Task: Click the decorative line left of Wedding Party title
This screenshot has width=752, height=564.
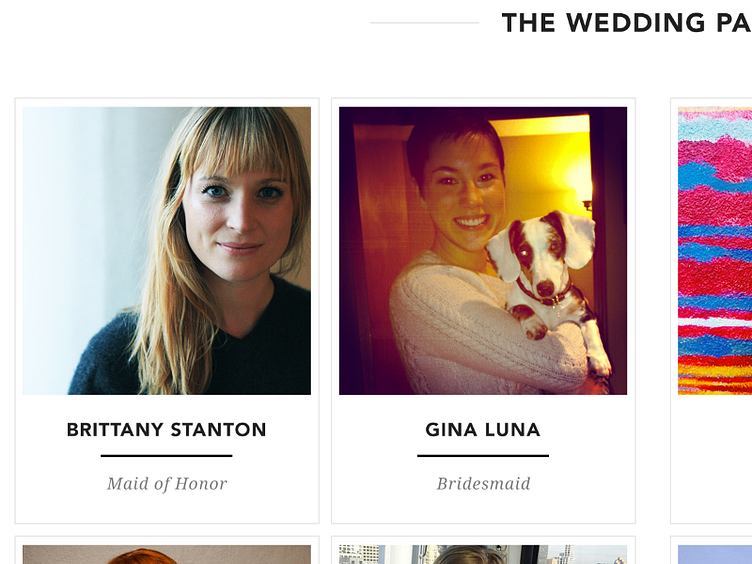Action: (x=424, y=23)
